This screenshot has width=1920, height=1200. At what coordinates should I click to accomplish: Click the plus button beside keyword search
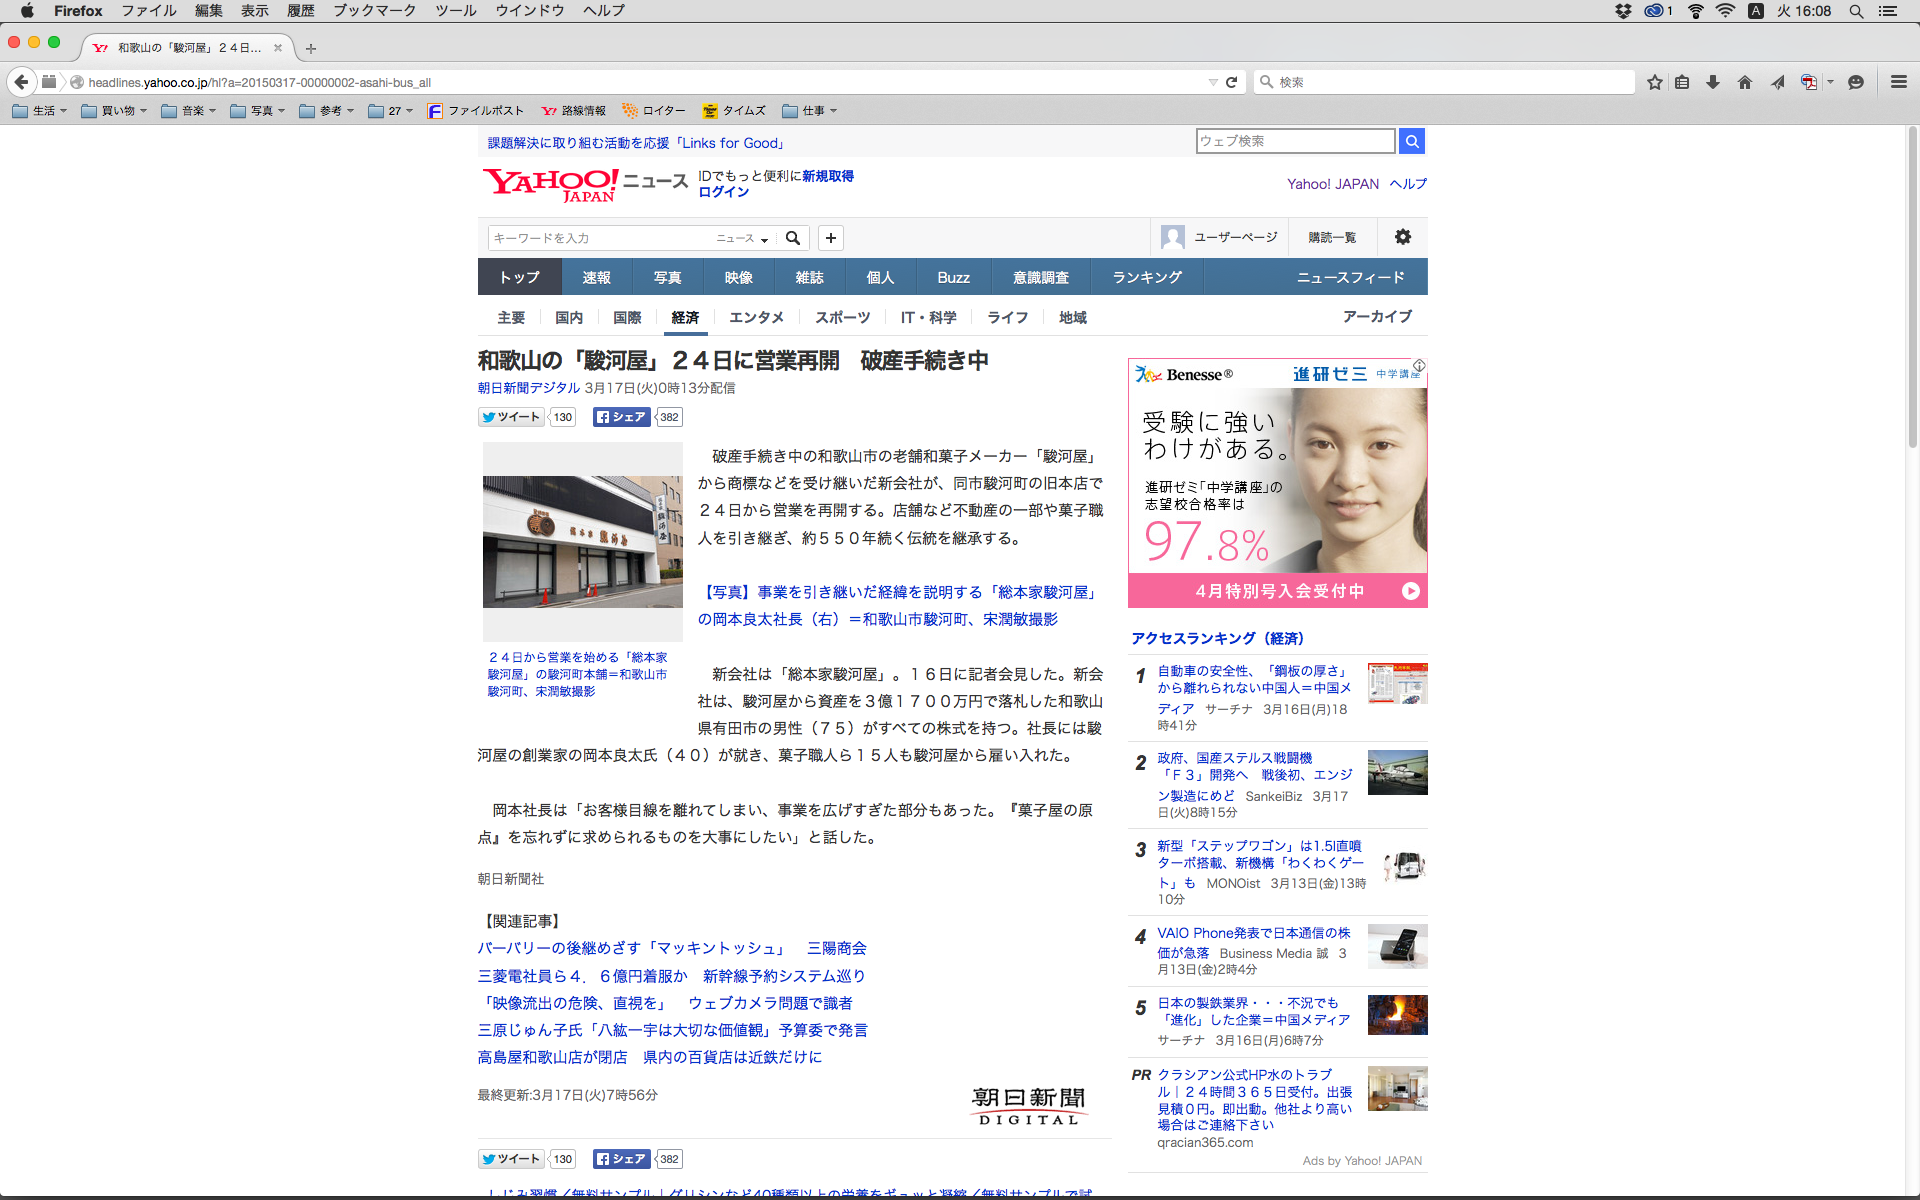(830, 238)
